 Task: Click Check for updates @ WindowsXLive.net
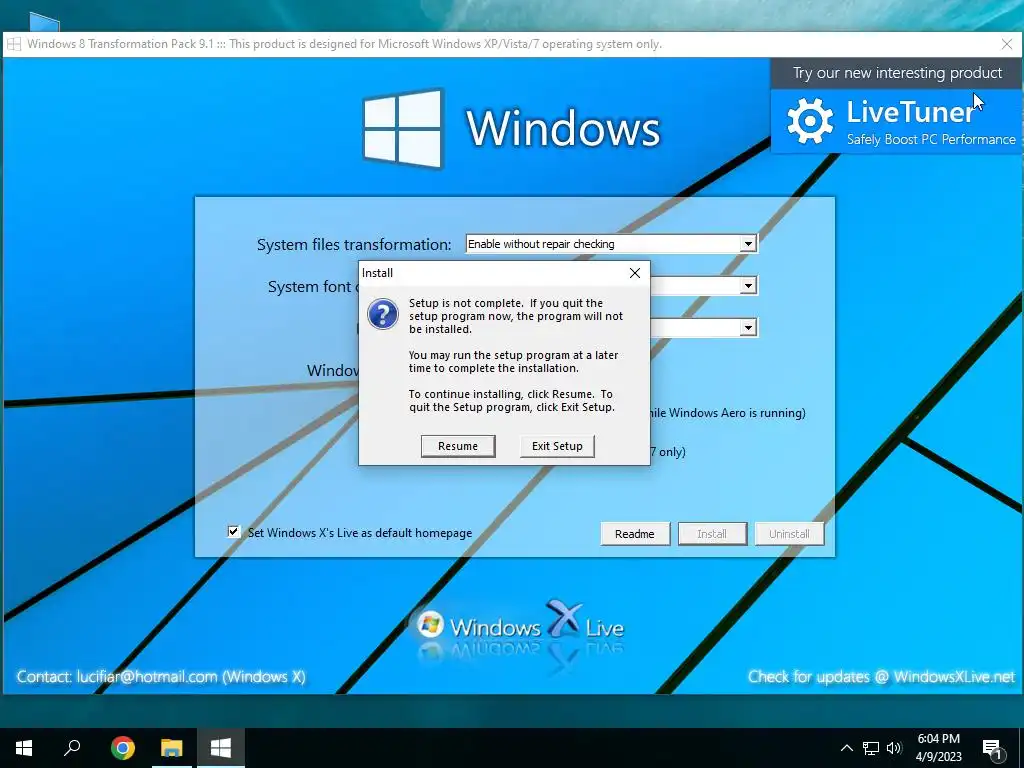tap(882, 677)
